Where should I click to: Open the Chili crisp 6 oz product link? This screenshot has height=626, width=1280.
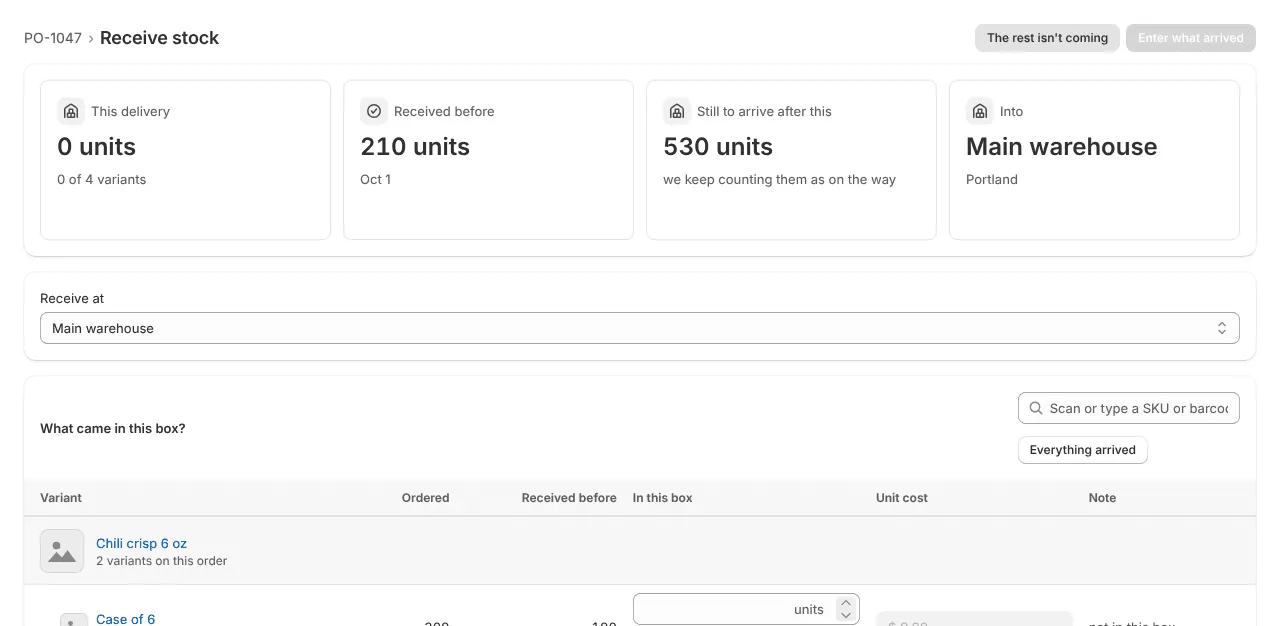click(141, 543)
